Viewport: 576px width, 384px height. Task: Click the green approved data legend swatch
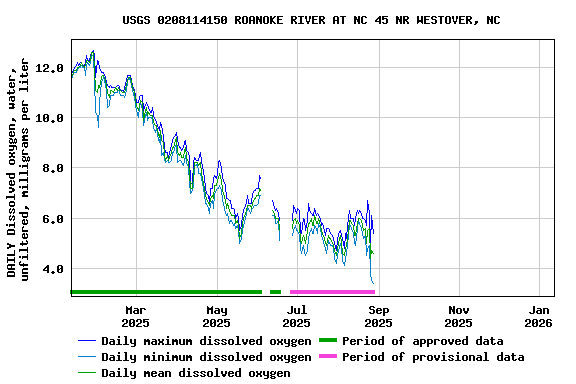328,340
